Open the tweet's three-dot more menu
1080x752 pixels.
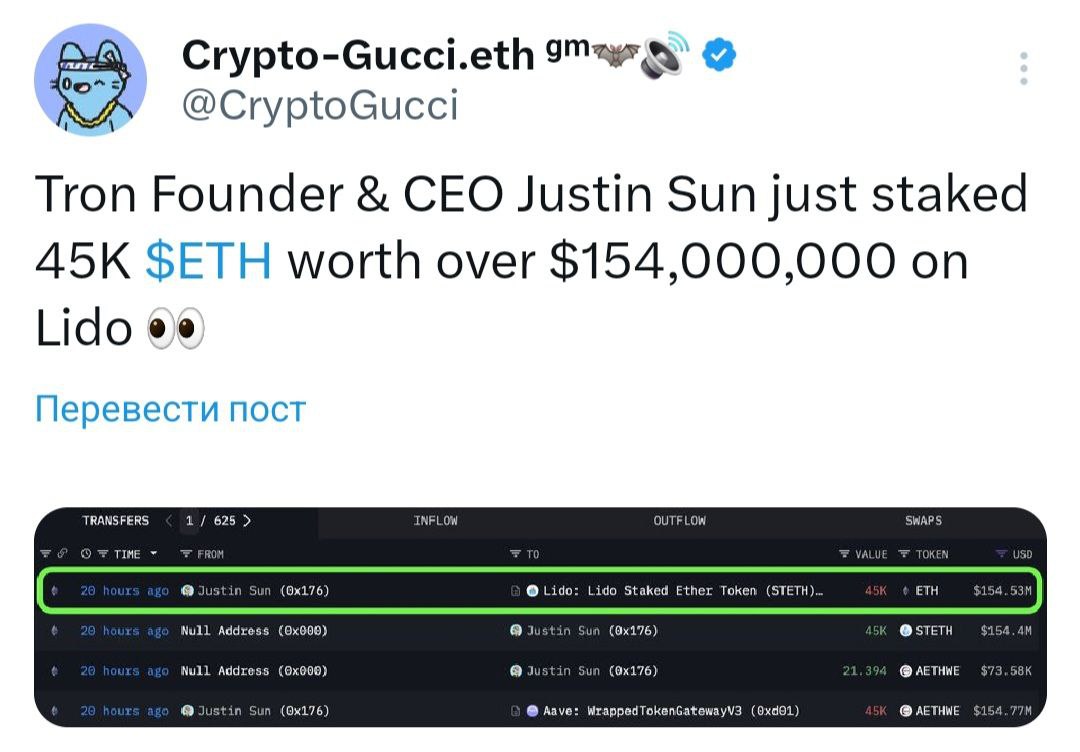[x=1023, y=68]
